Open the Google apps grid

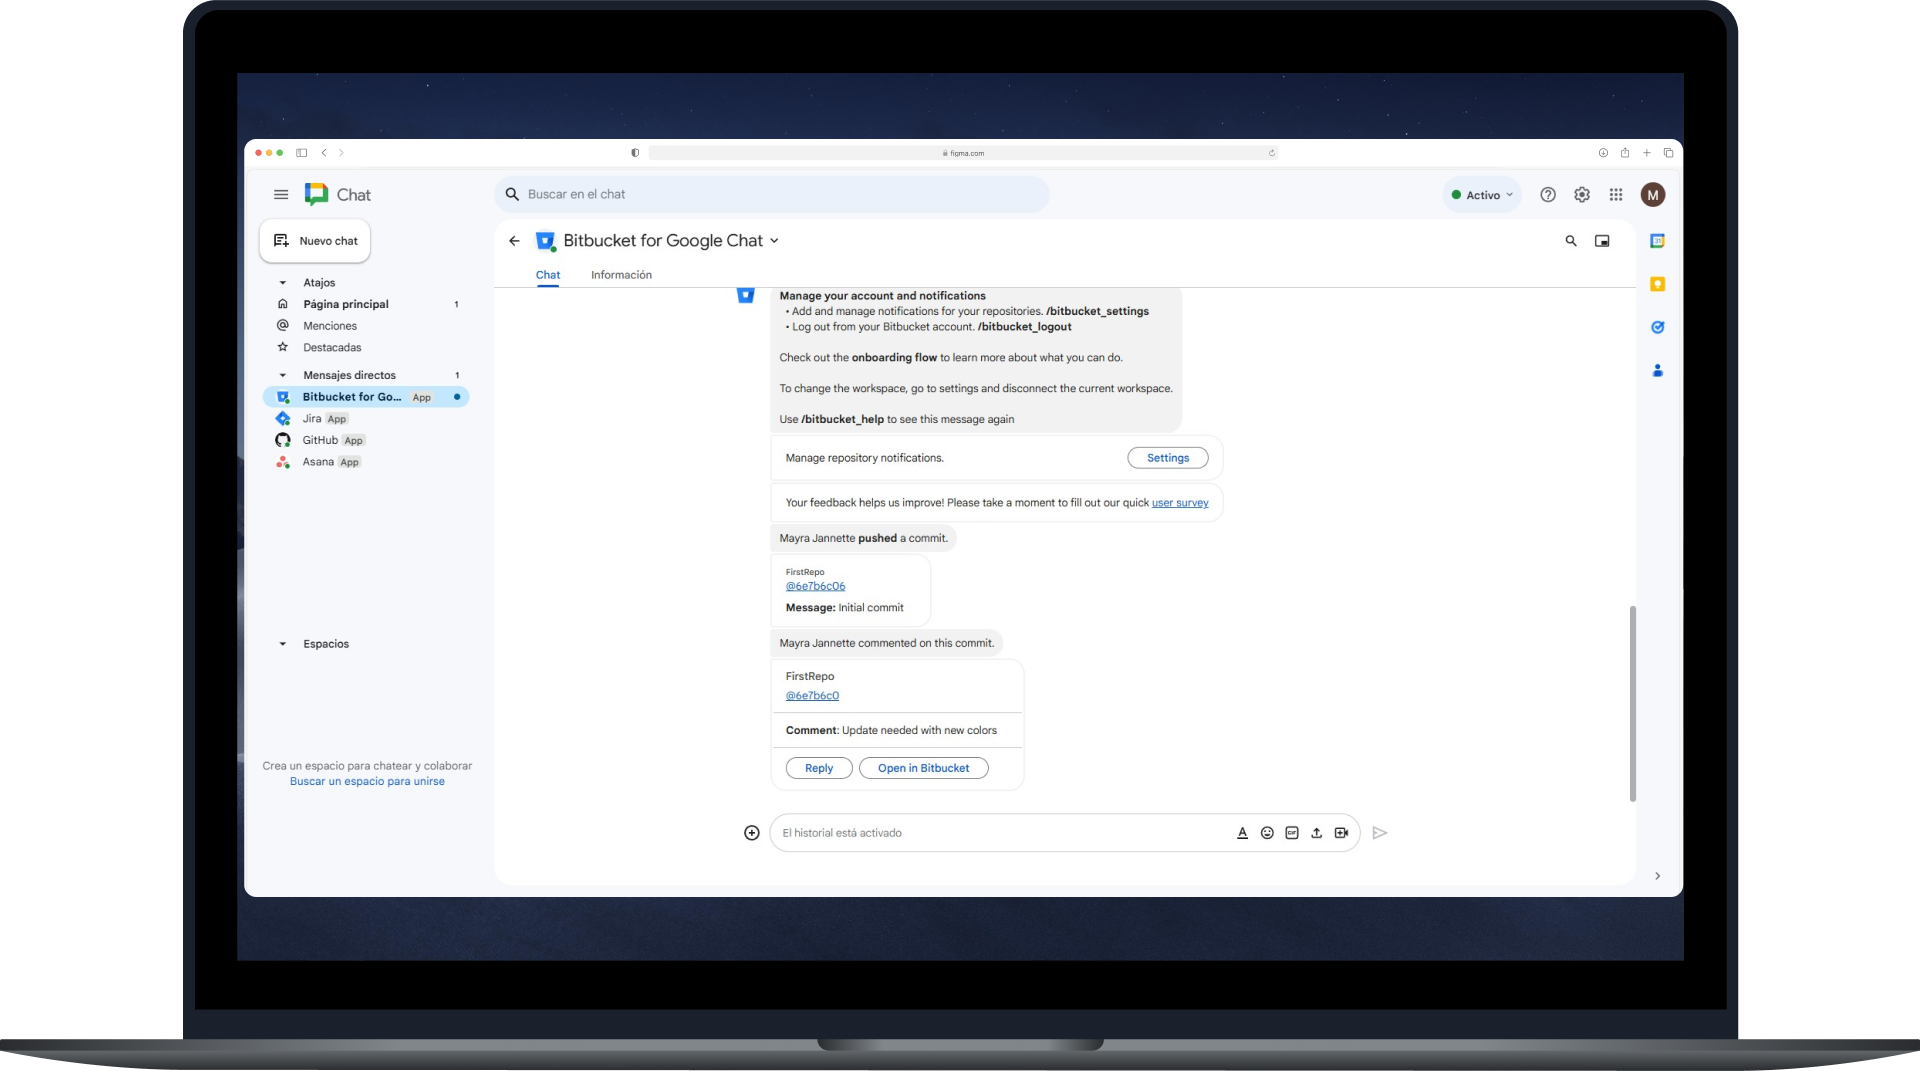coord(1616,195)
